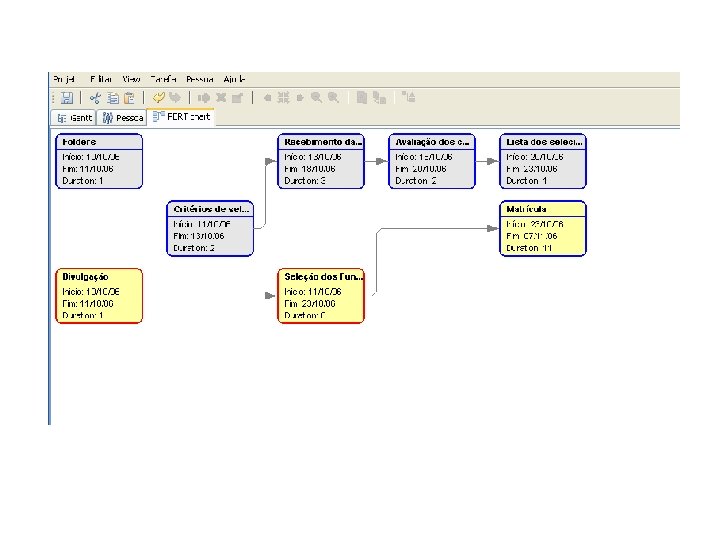Click the second magnifier zoom icon
The height and width of the screenshot is (540, 720).
click(x=333, y=97)
